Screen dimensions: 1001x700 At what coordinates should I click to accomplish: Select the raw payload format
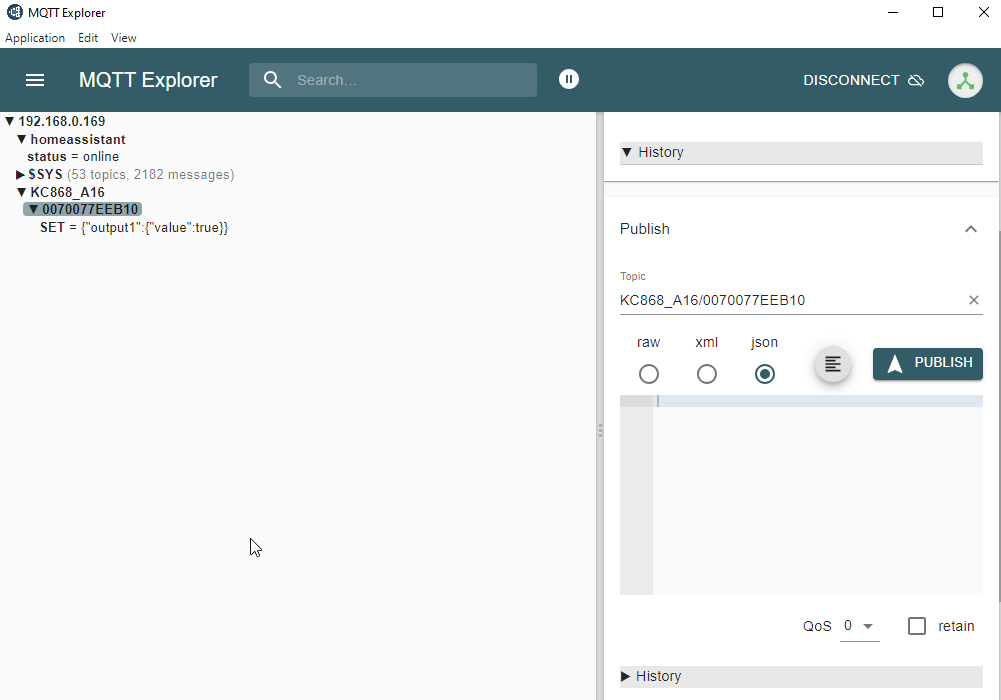tap(649, 374)
